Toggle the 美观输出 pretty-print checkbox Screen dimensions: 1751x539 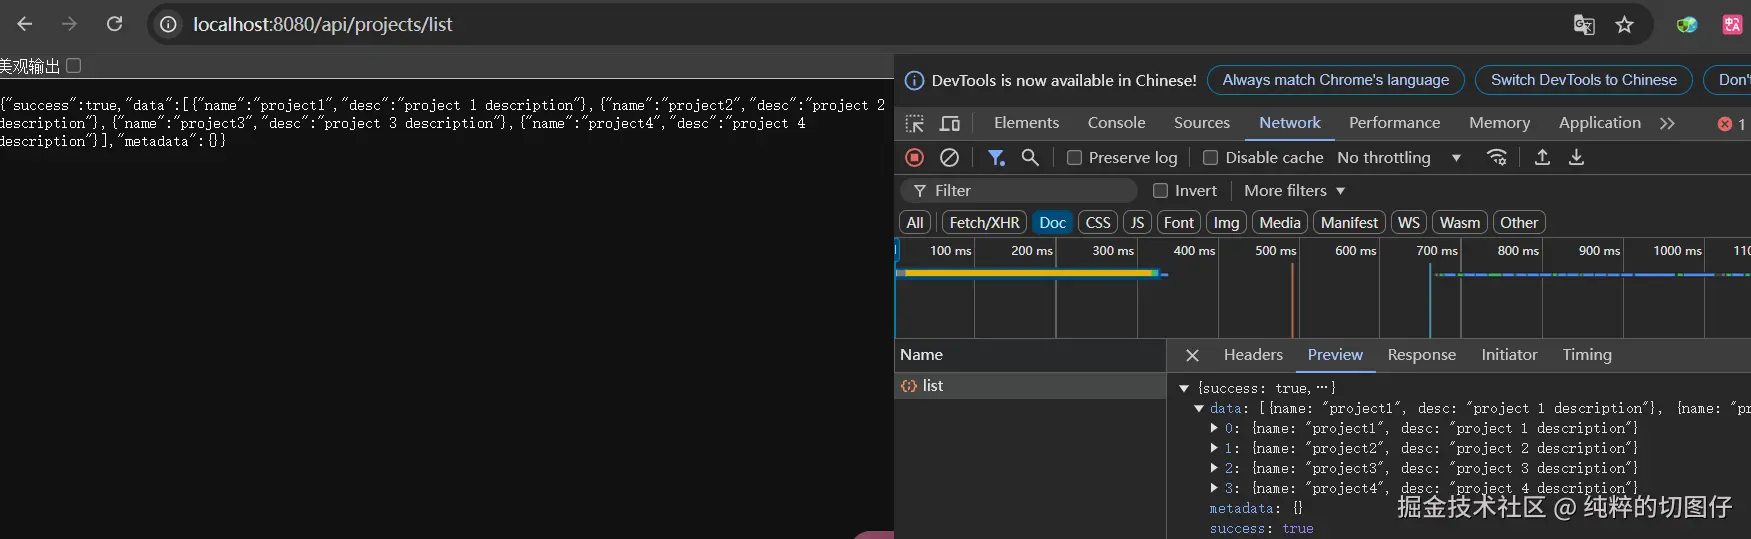point(74,66)
